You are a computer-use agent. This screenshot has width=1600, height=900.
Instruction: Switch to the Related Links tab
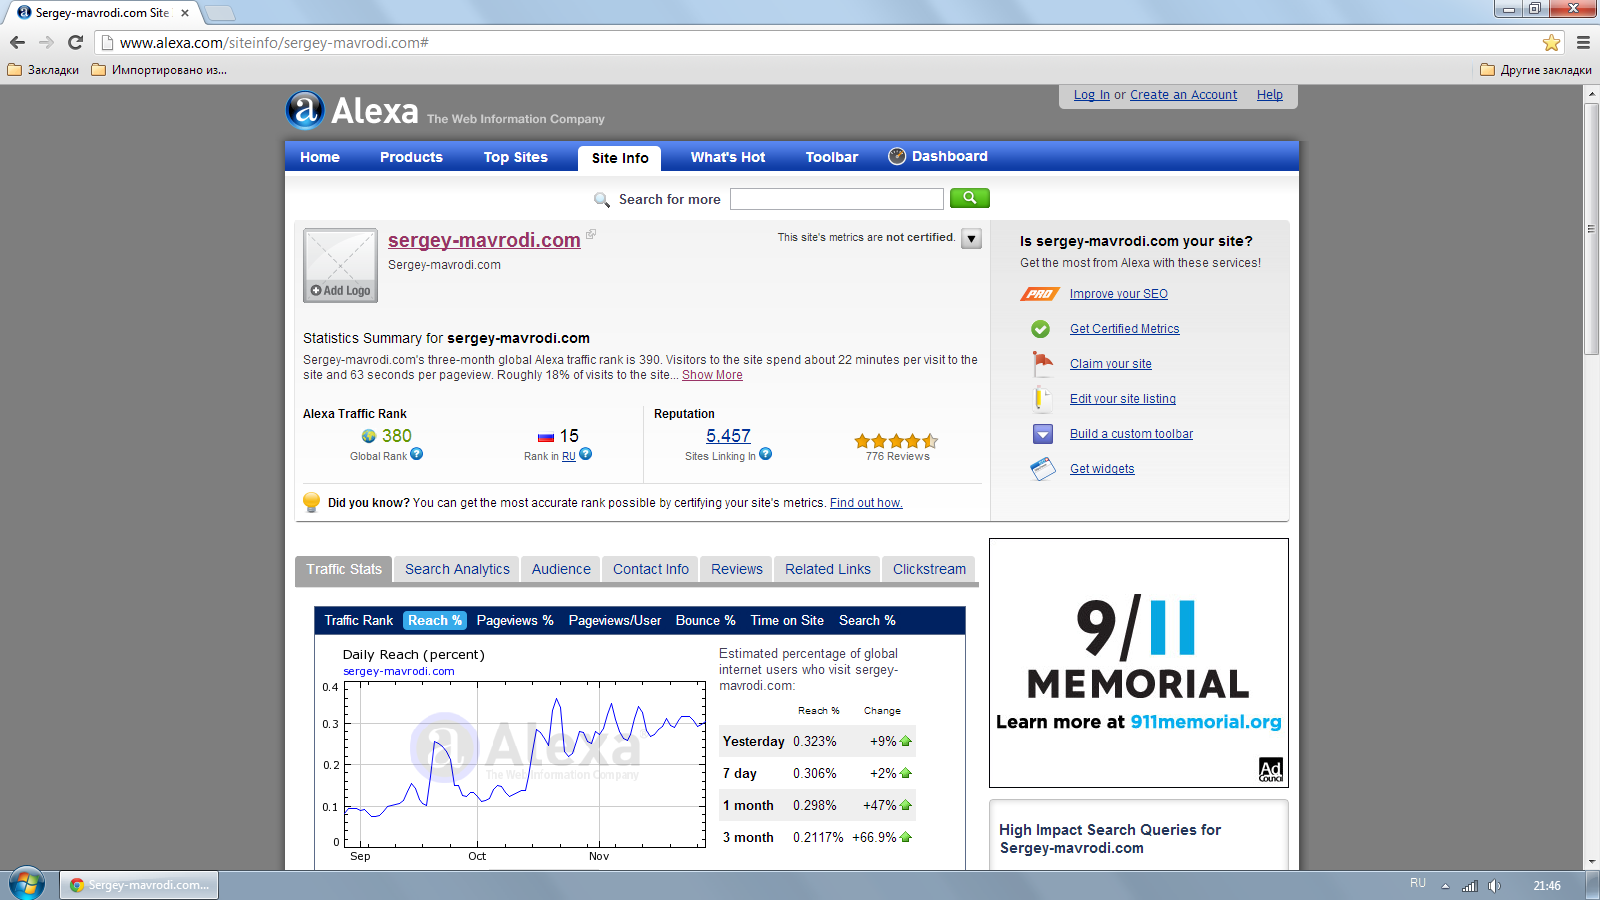tap(828, 569)
